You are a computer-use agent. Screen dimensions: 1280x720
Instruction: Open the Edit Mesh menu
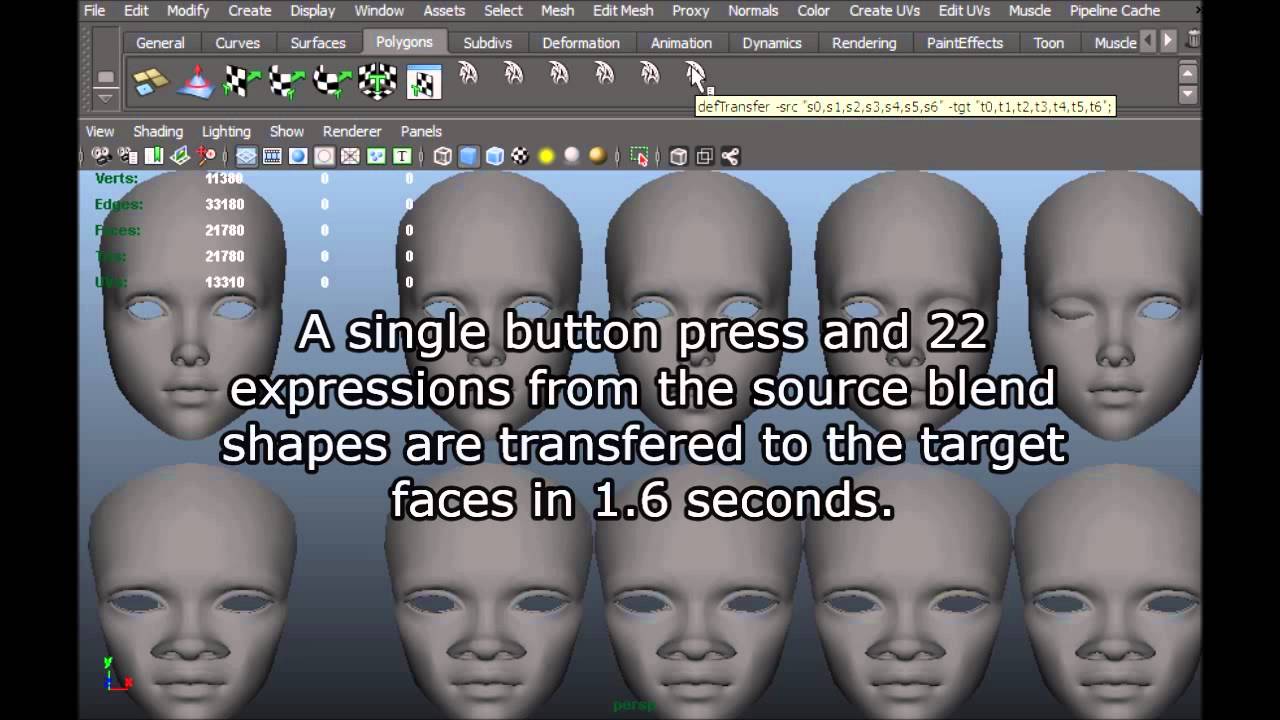623,10
